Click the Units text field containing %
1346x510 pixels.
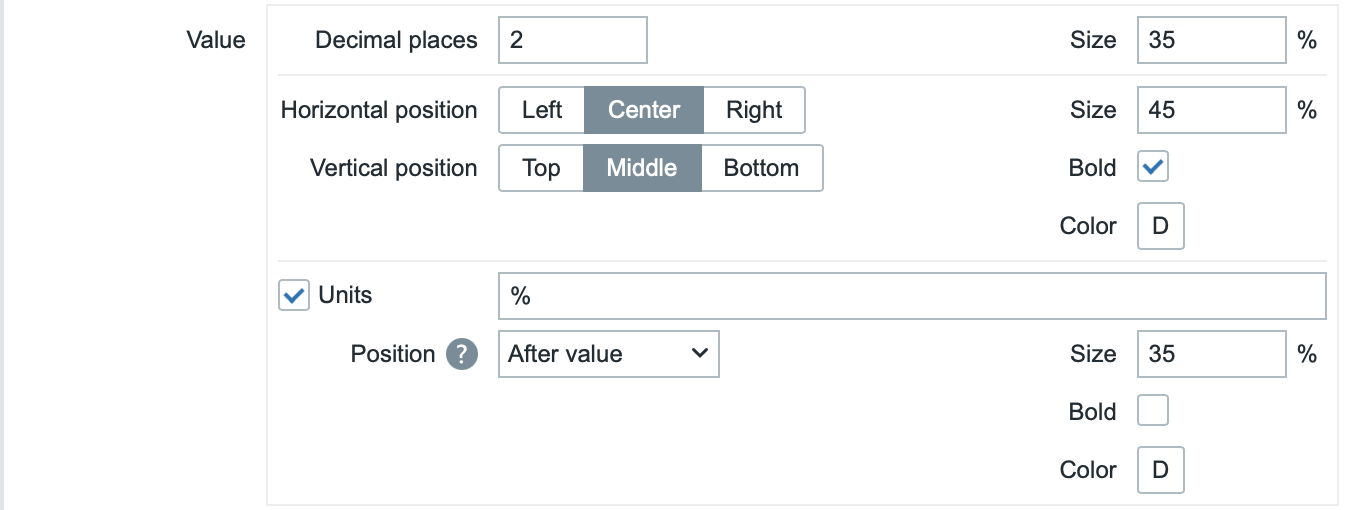point(911,297)
